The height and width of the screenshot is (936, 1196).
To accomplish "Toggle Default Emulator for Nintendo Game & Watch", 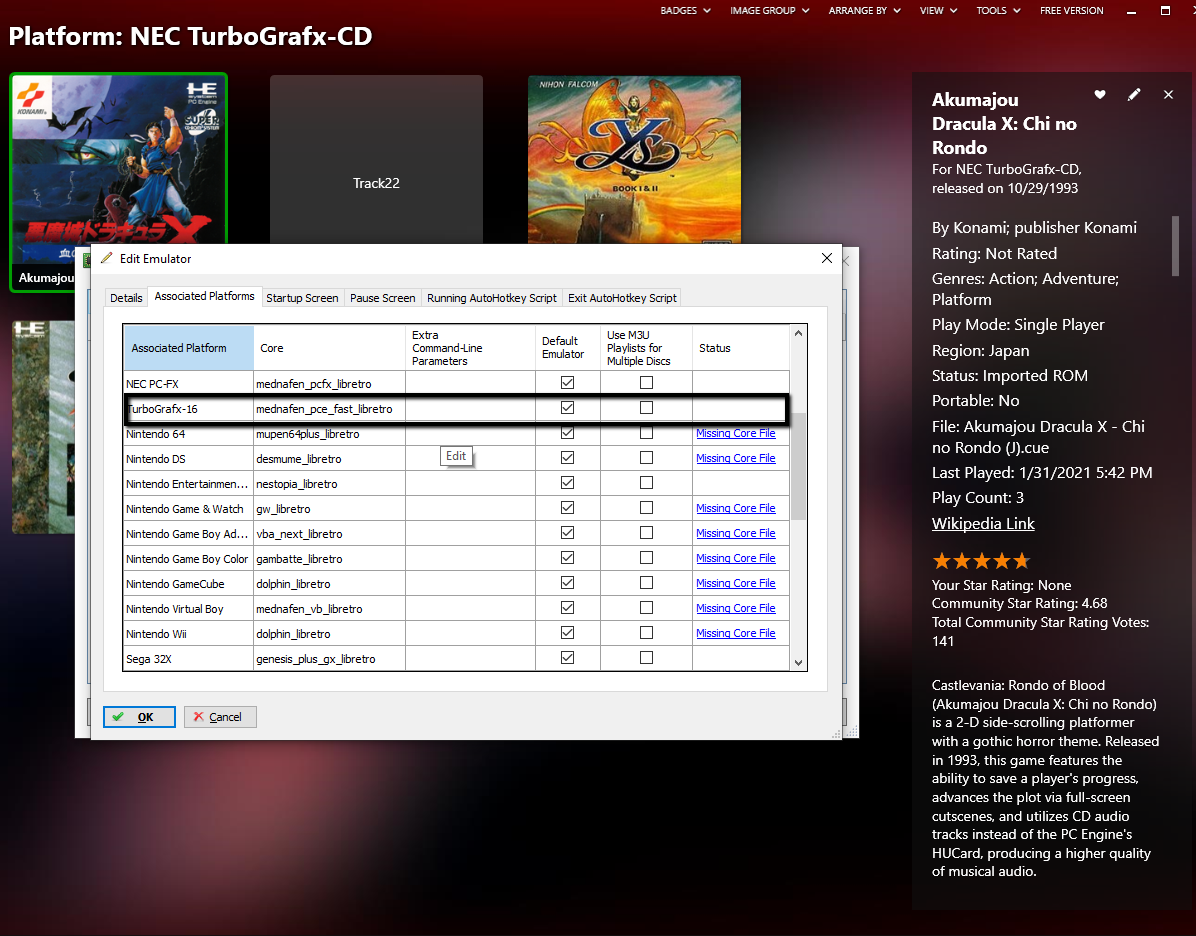I will point(567,508).
